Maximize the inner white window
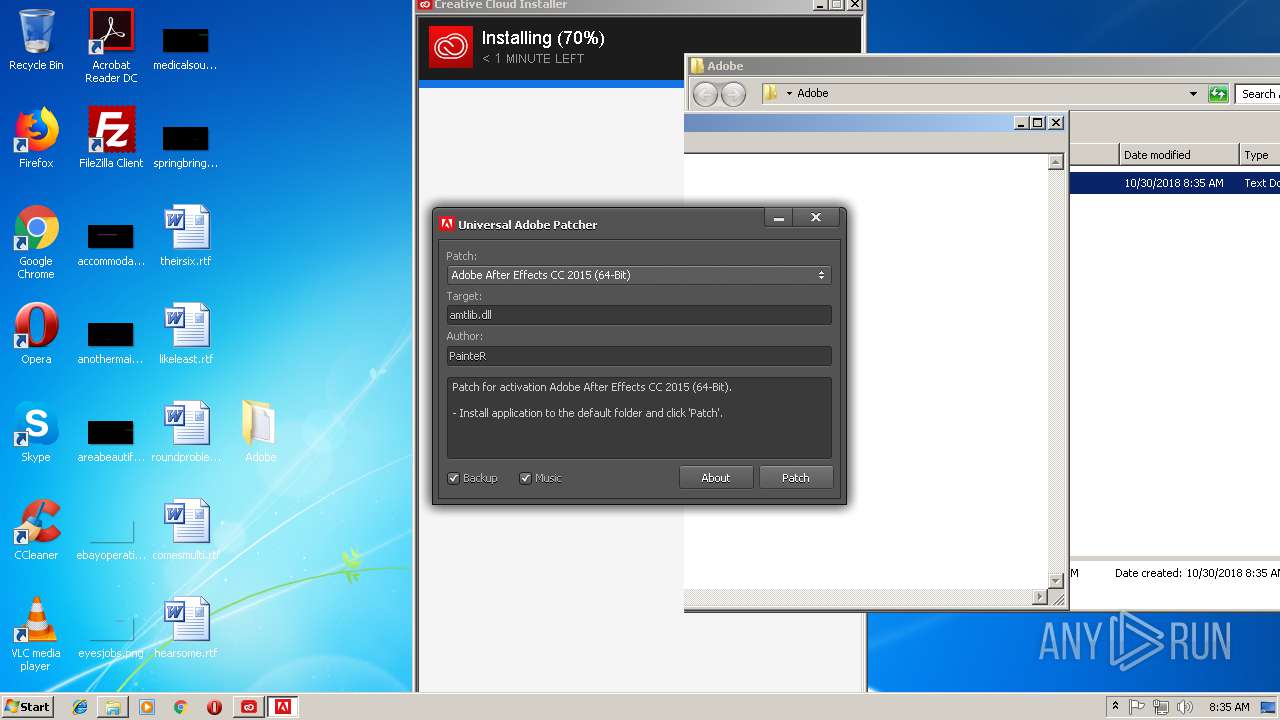Image resolution: width=1280 pixels, height=720 pixels. point(1038,123)
